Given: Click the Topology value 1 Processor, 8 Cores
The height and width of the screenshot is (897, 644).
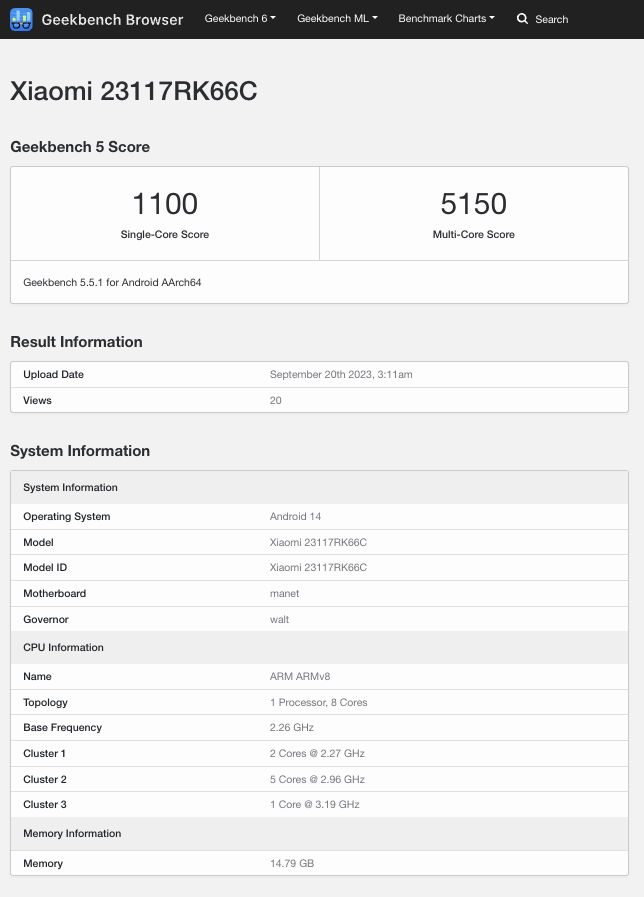Looking at the screenshot, I should tap(319, 703).
